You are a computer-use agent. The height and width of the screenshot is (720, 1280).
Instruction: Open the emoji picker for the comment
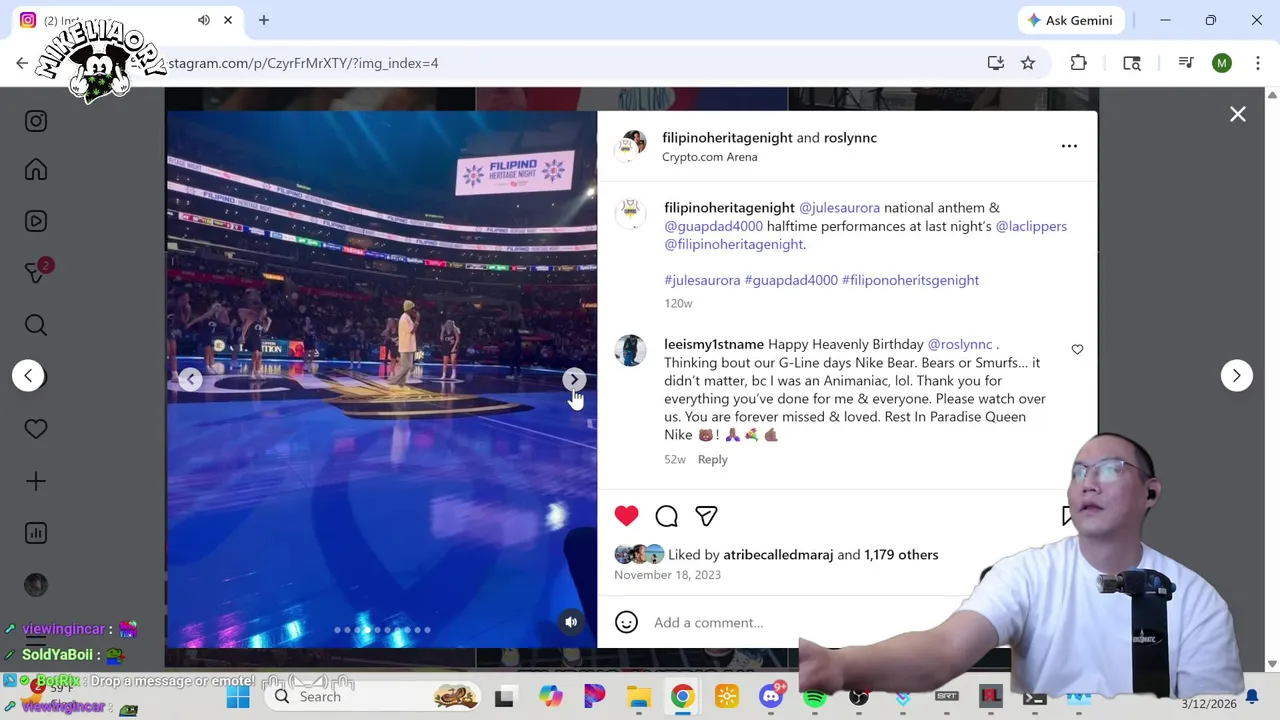626,622
